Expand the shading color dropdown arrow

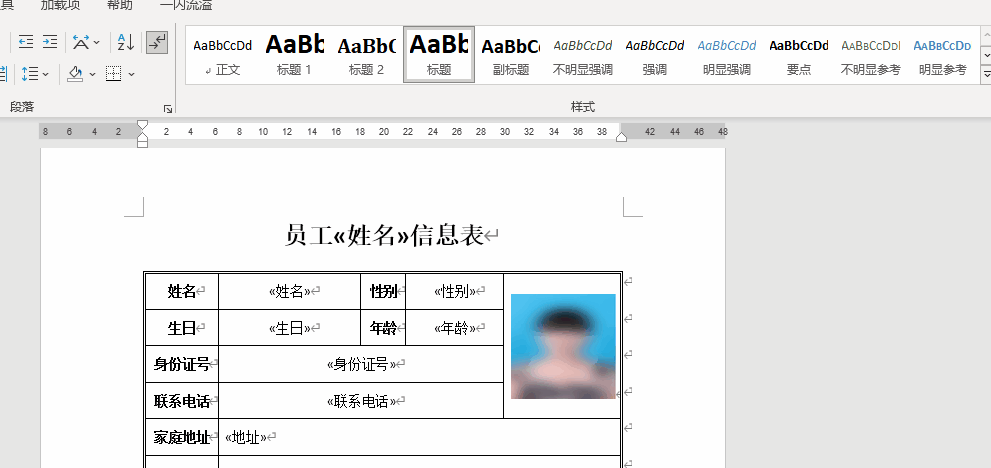93,74
